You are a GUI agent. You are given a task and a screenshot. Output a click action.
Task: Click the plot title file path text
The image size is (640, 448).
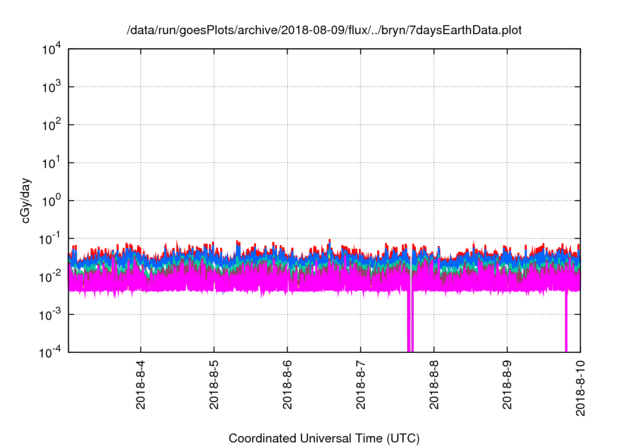pos(324,30)
